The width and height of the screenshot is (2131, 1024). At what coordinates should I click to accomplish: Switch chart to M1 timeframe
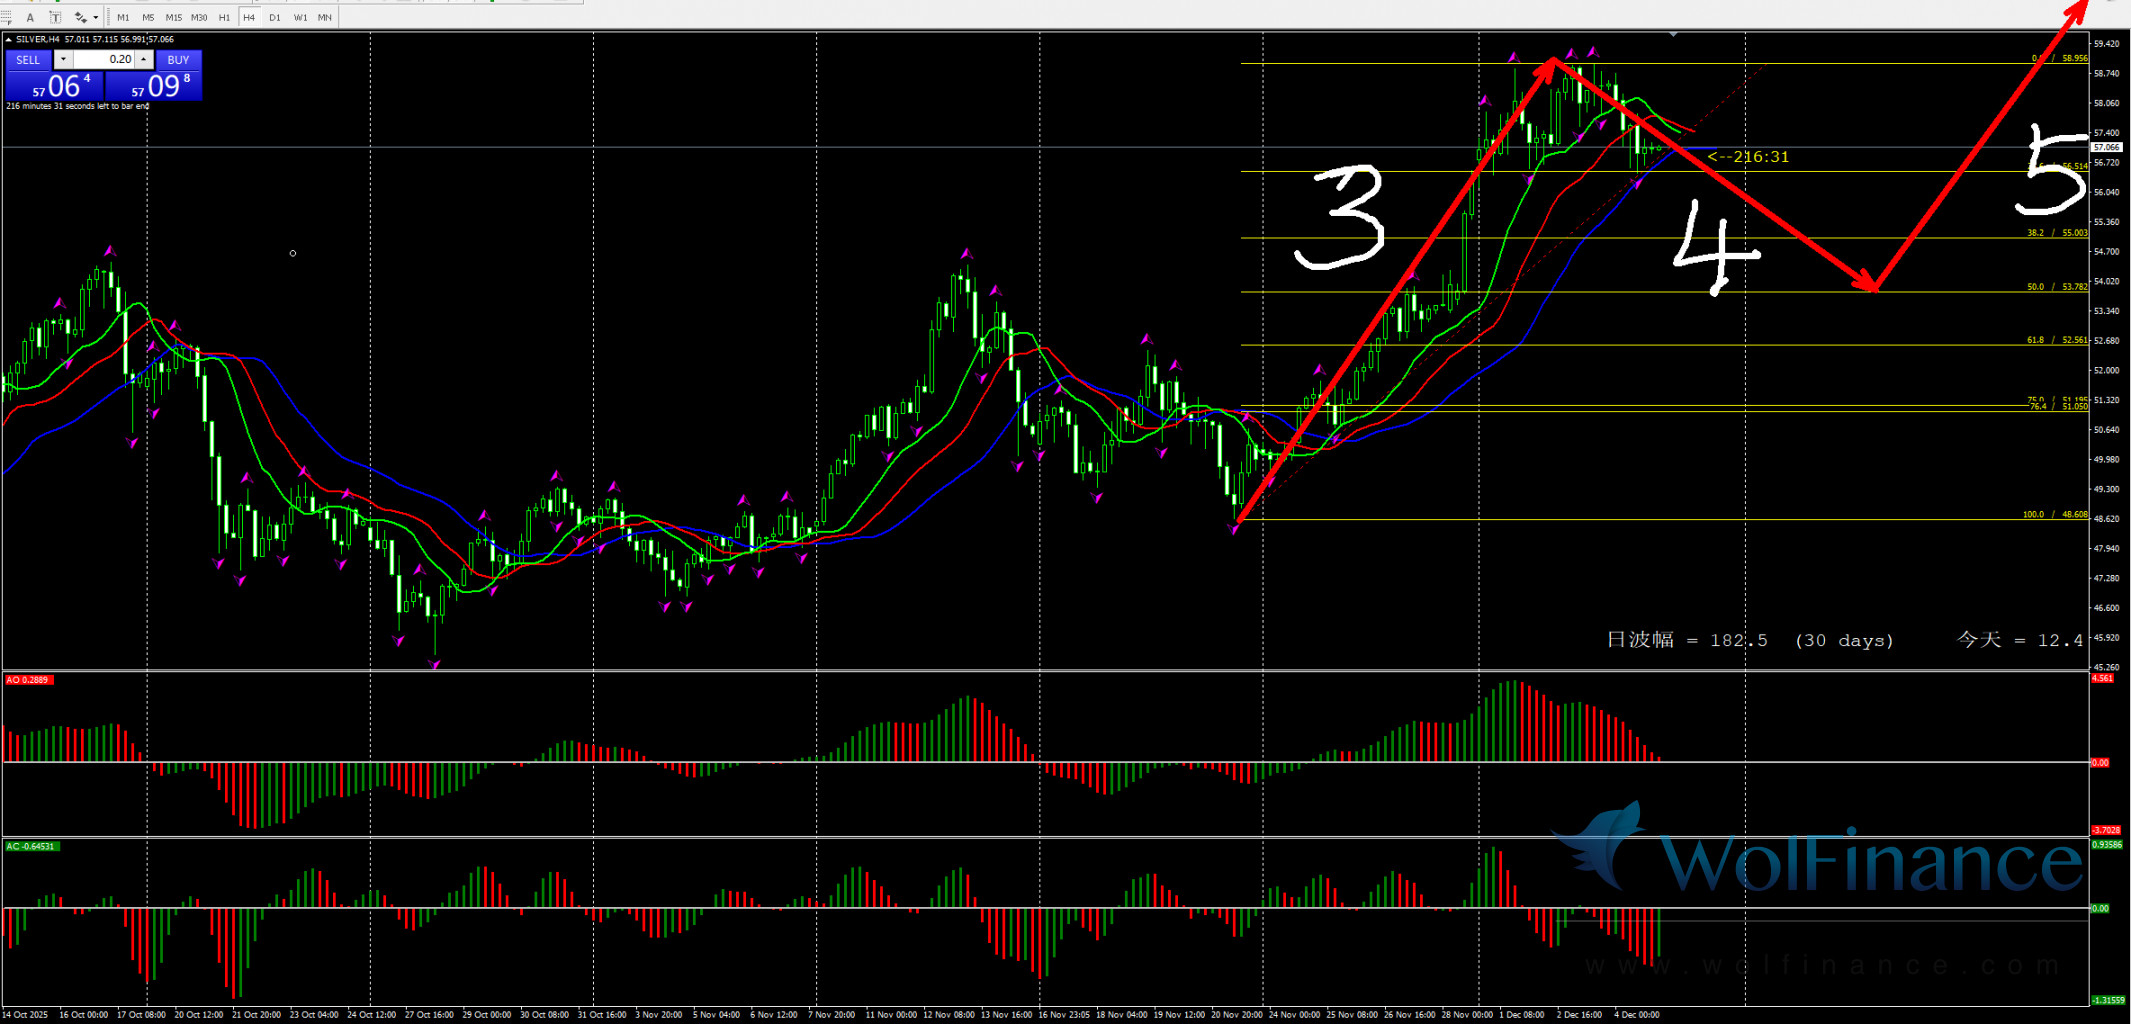click(123, 17)
